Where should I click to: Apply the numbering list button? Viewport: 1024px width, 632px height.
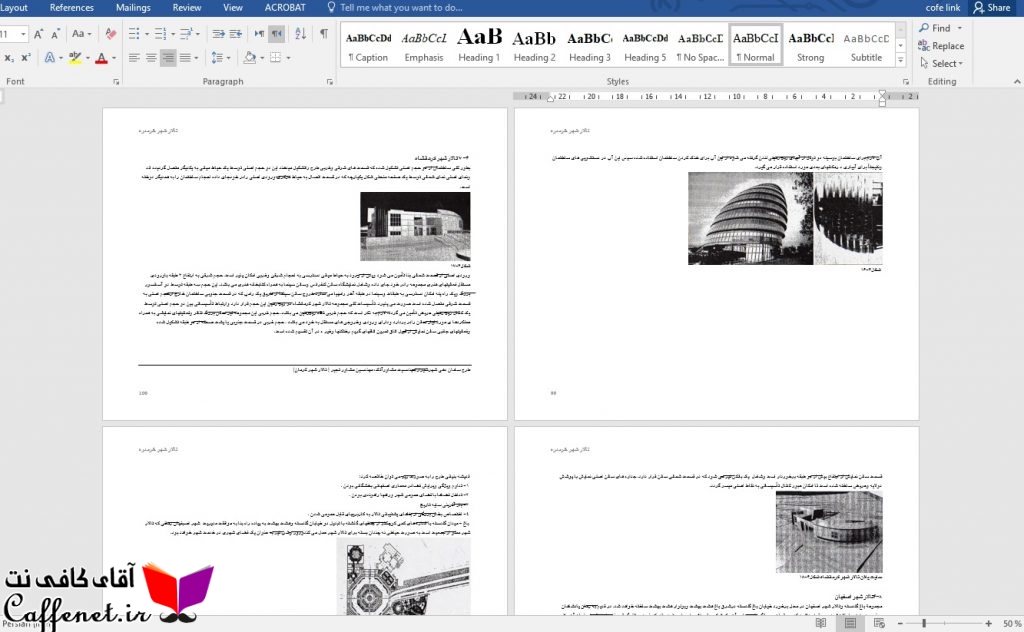click(x=160, y=34)
